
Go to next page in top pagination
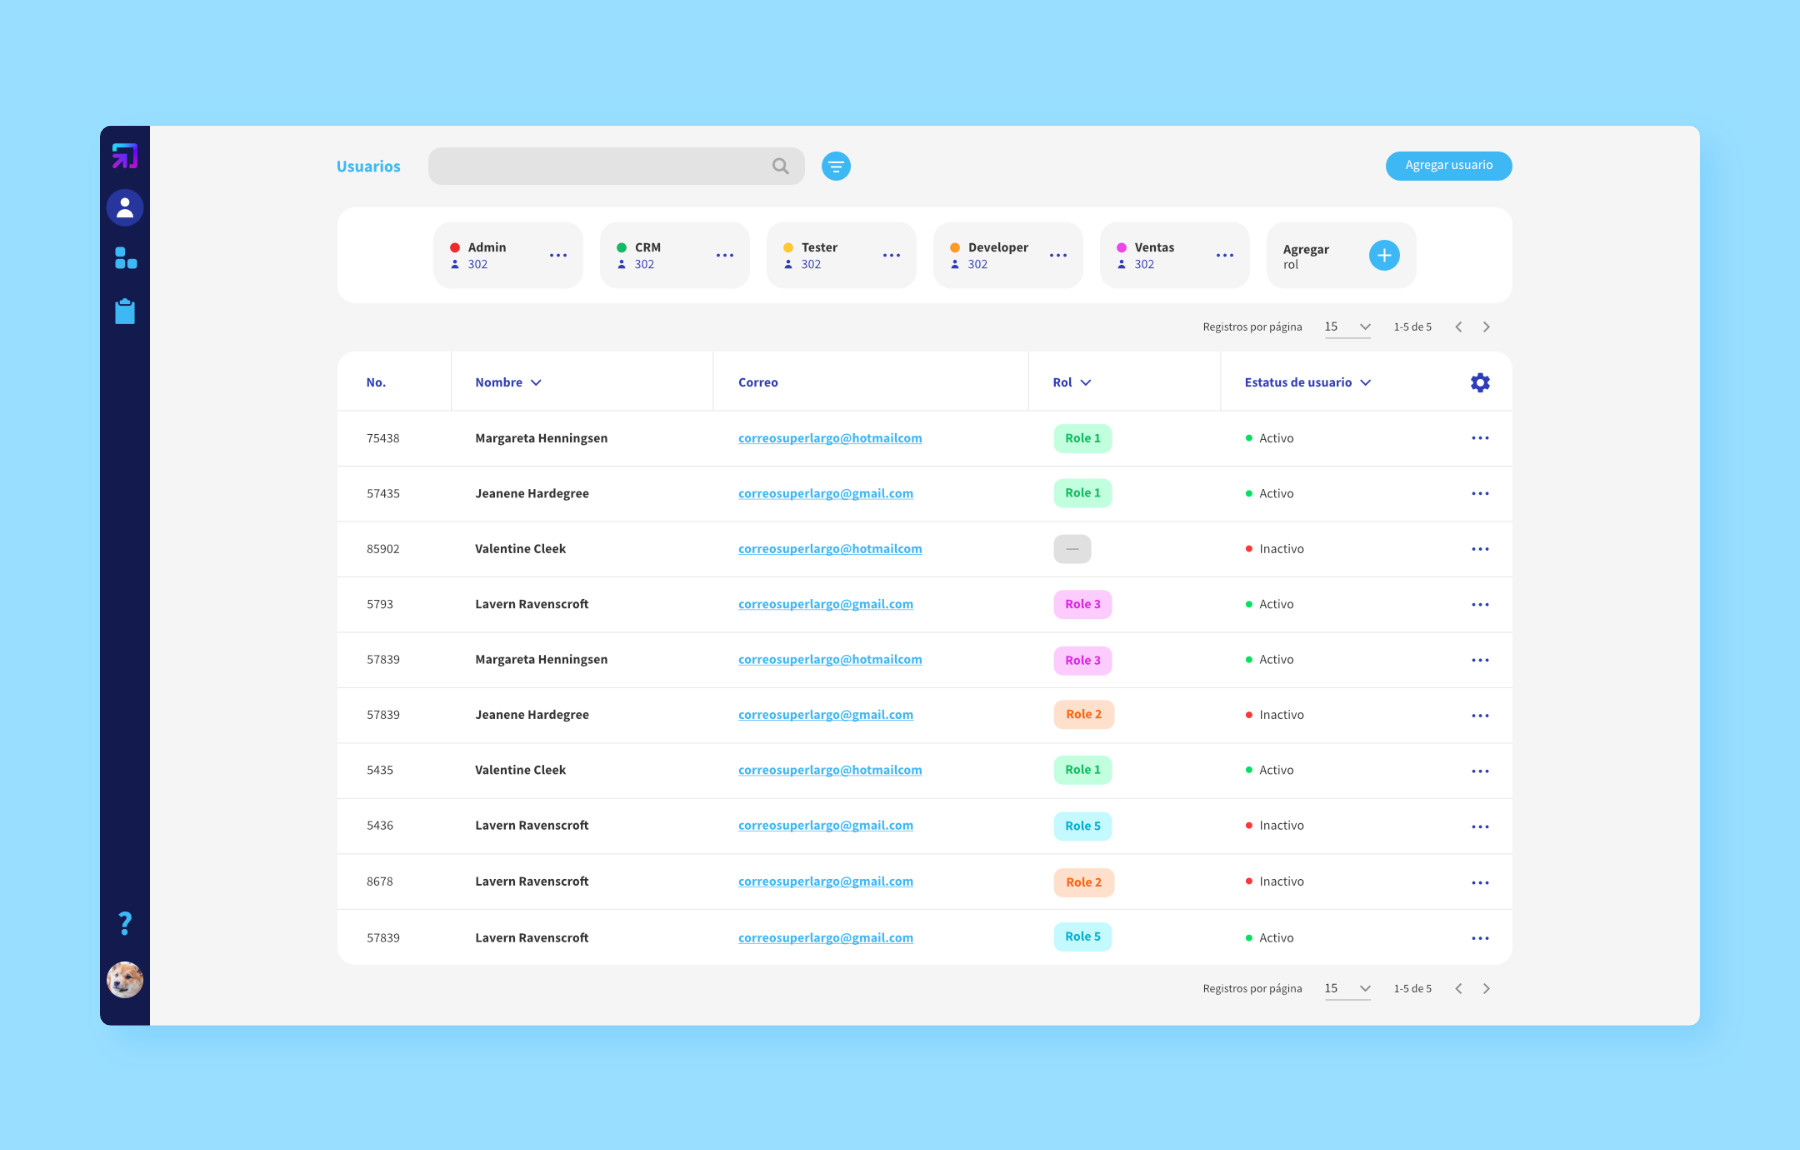pos(1486,327)
